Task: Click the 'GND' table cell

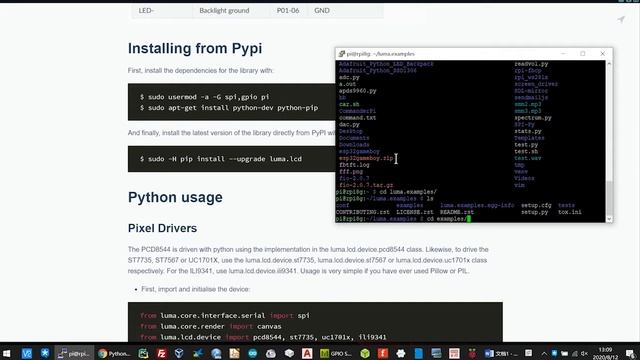Action: point(322,11)
